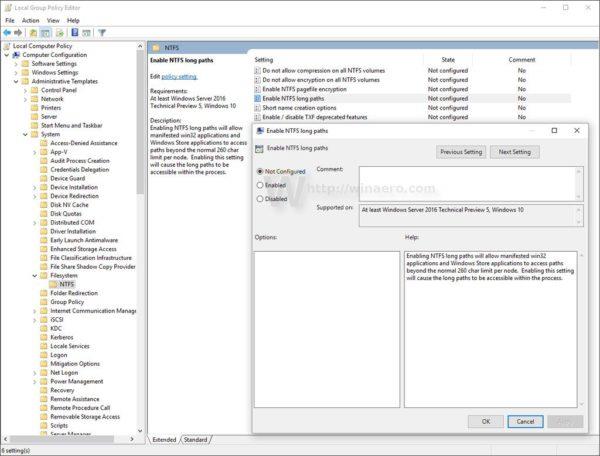
Task: Click OK in the policy dialog
Action: pyautogui.click(x=486, y=421)
